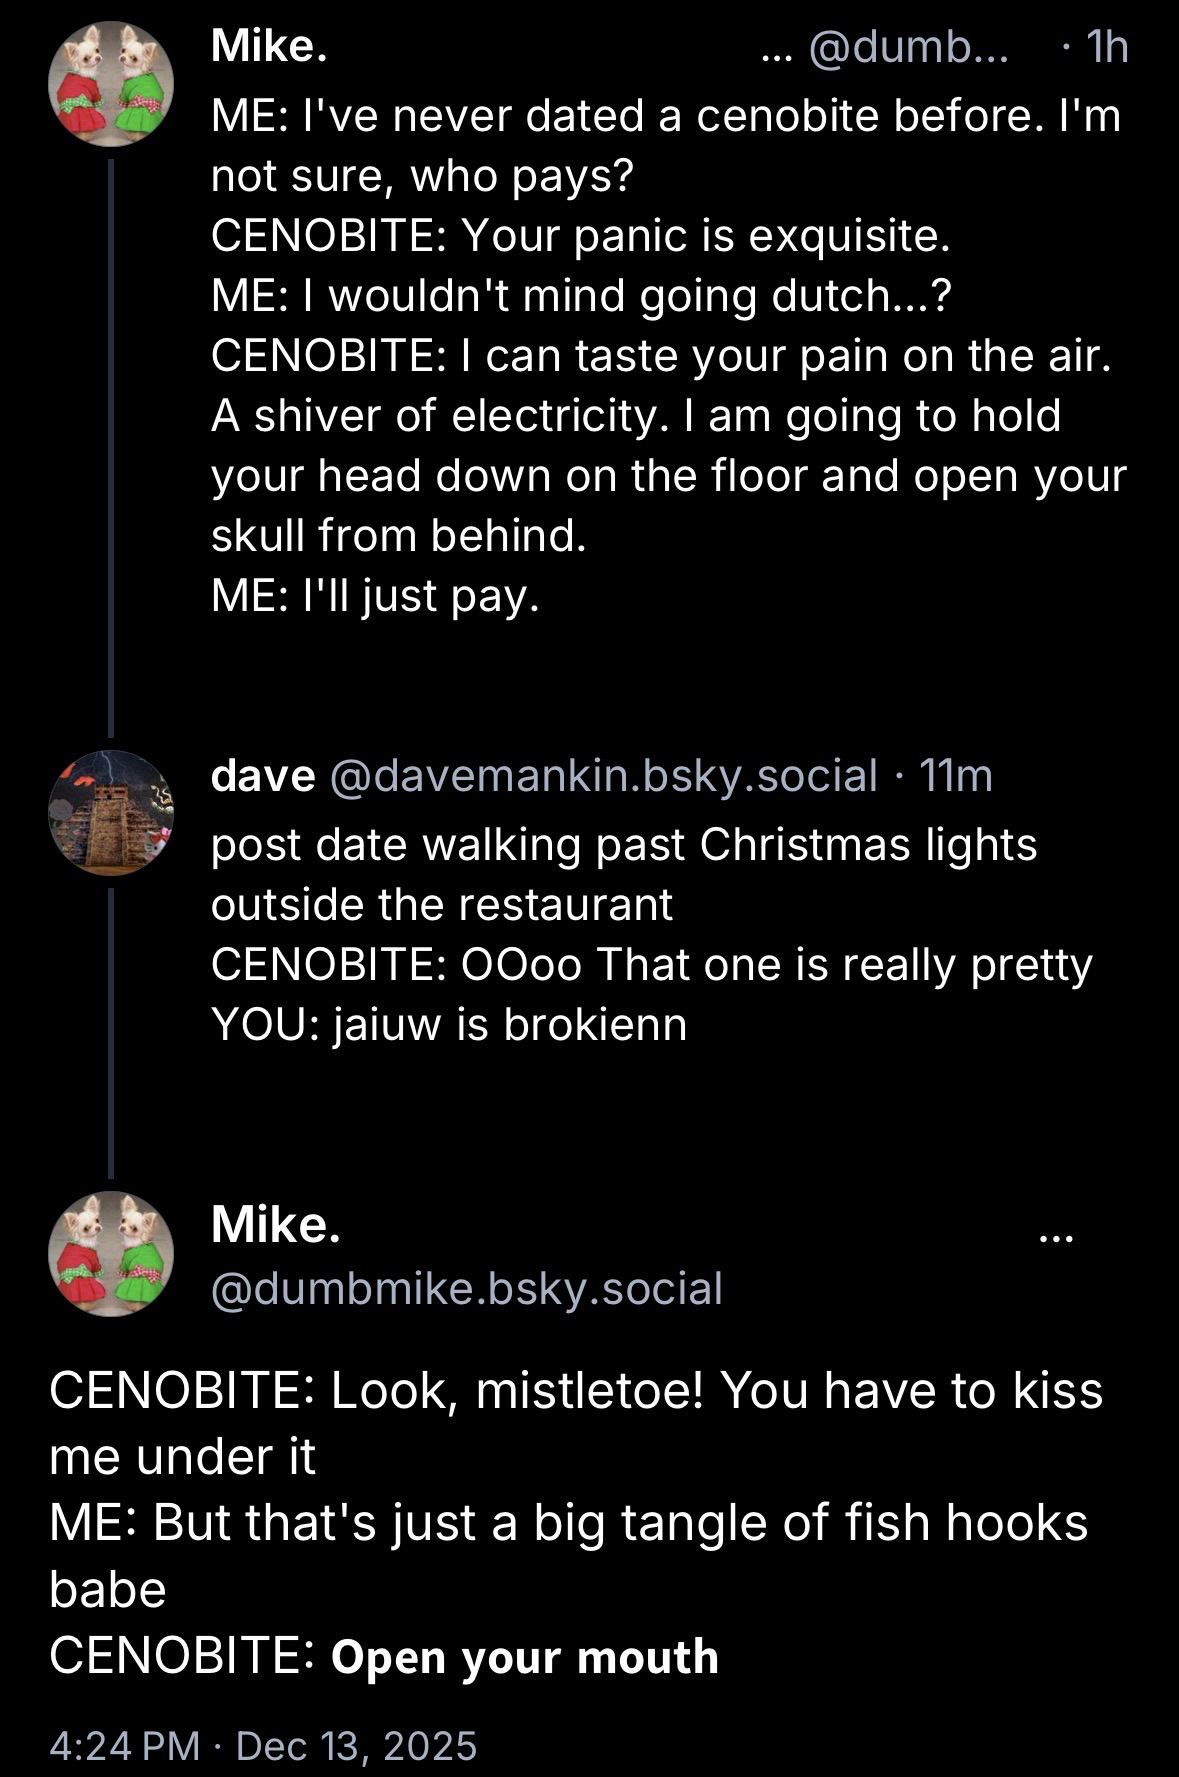Click the truncated @dumb... handle
Viewport: 1179px width, 1777px height.
pyautogui.click(x=908, y=47)
